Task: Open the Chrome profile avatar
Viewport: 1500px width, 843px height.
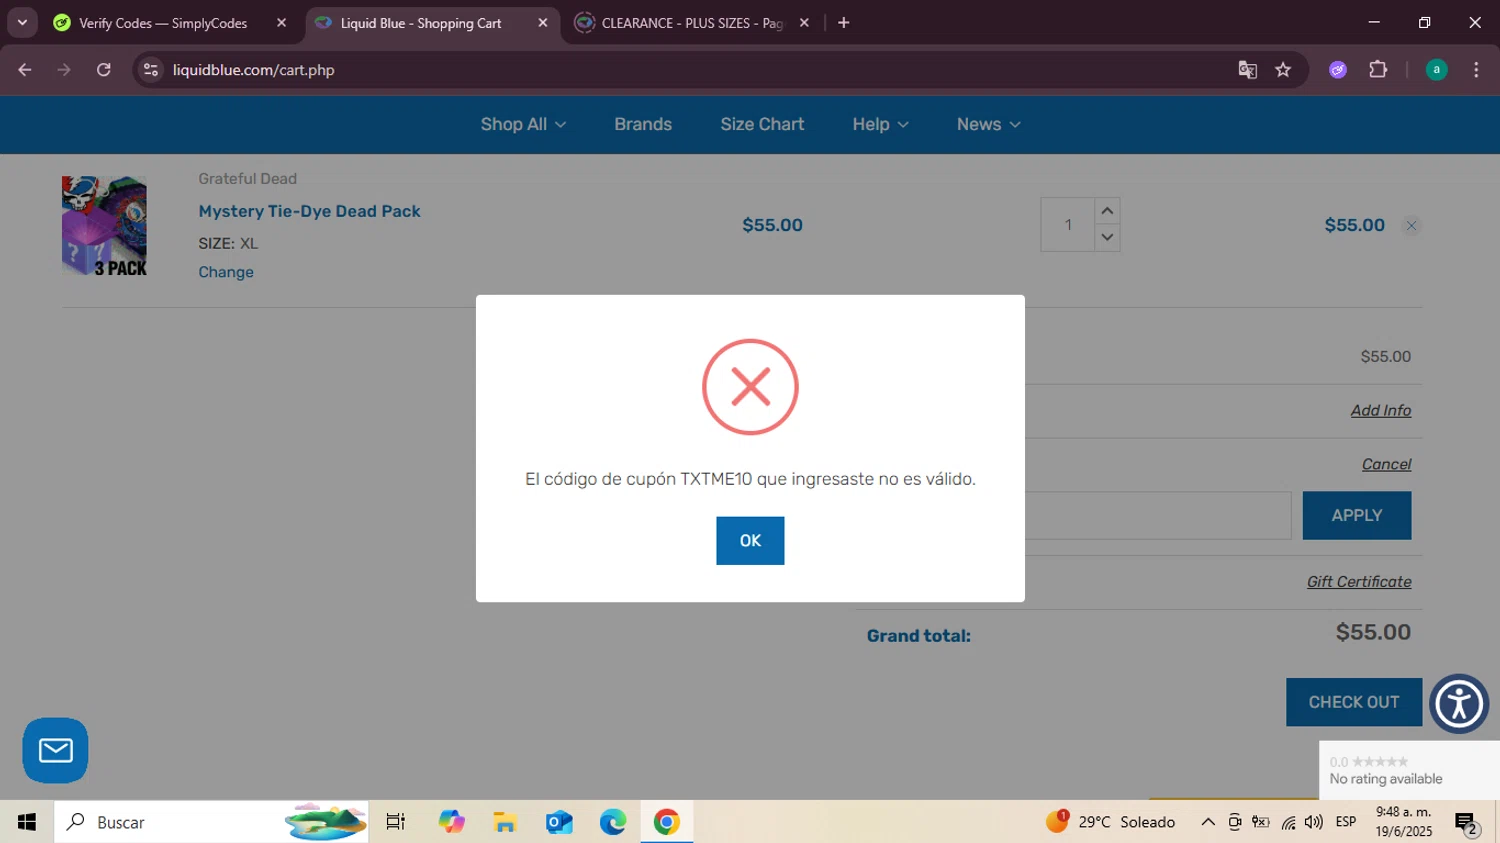Action: click(x=1436, y=70)
